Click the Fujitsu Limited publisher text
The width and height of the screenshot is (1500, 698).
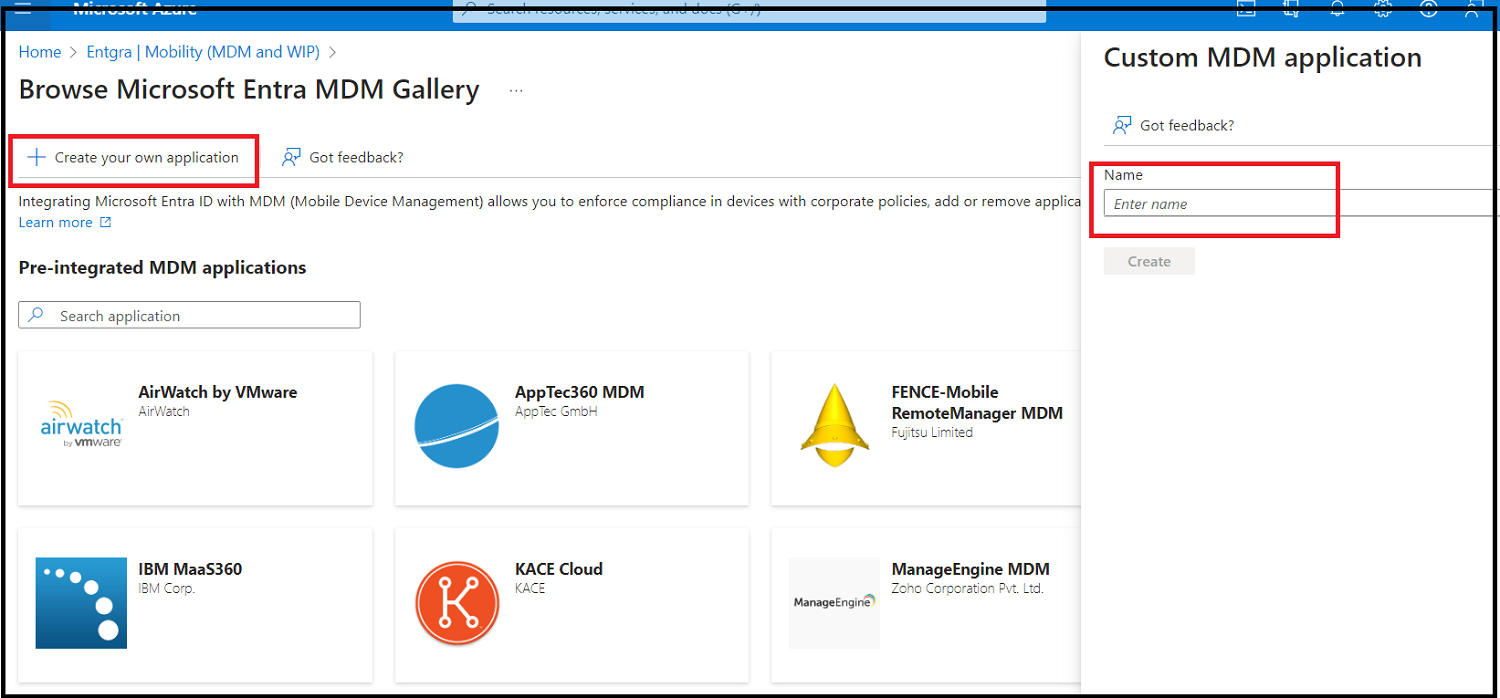point(932,432)
